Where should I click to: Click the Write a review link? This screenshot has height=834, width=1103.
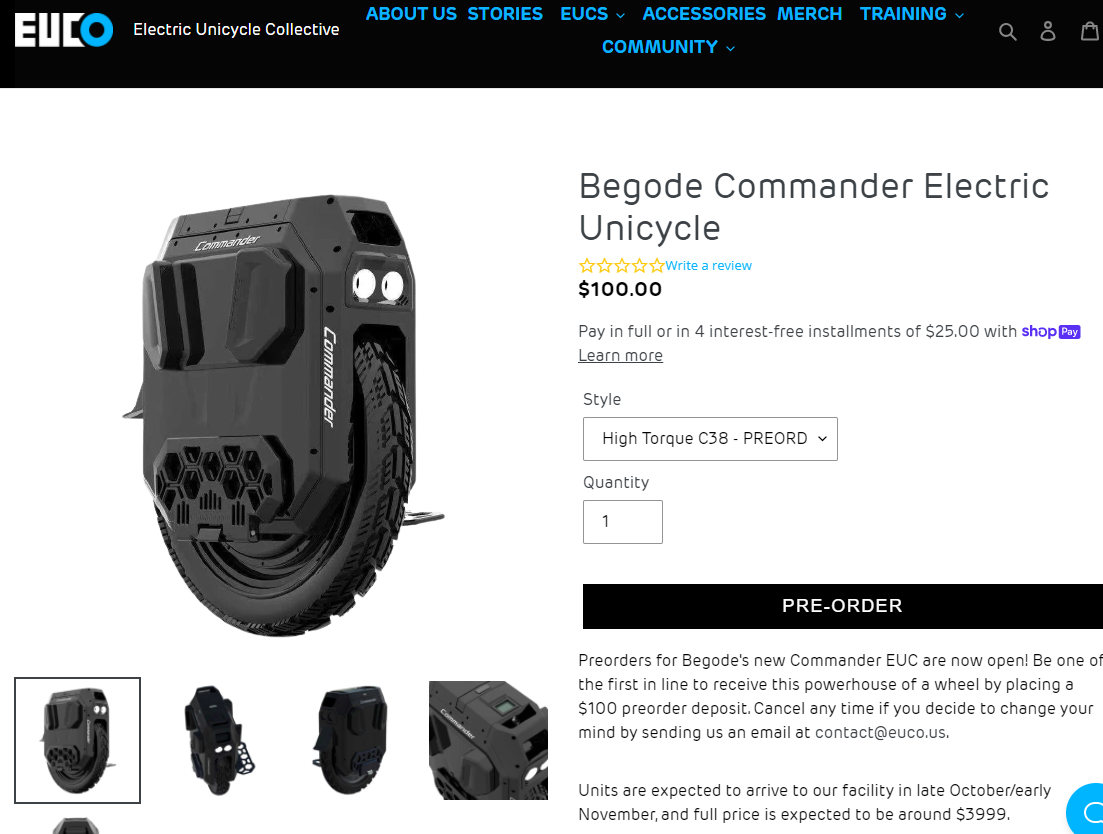tap(708, 266)
